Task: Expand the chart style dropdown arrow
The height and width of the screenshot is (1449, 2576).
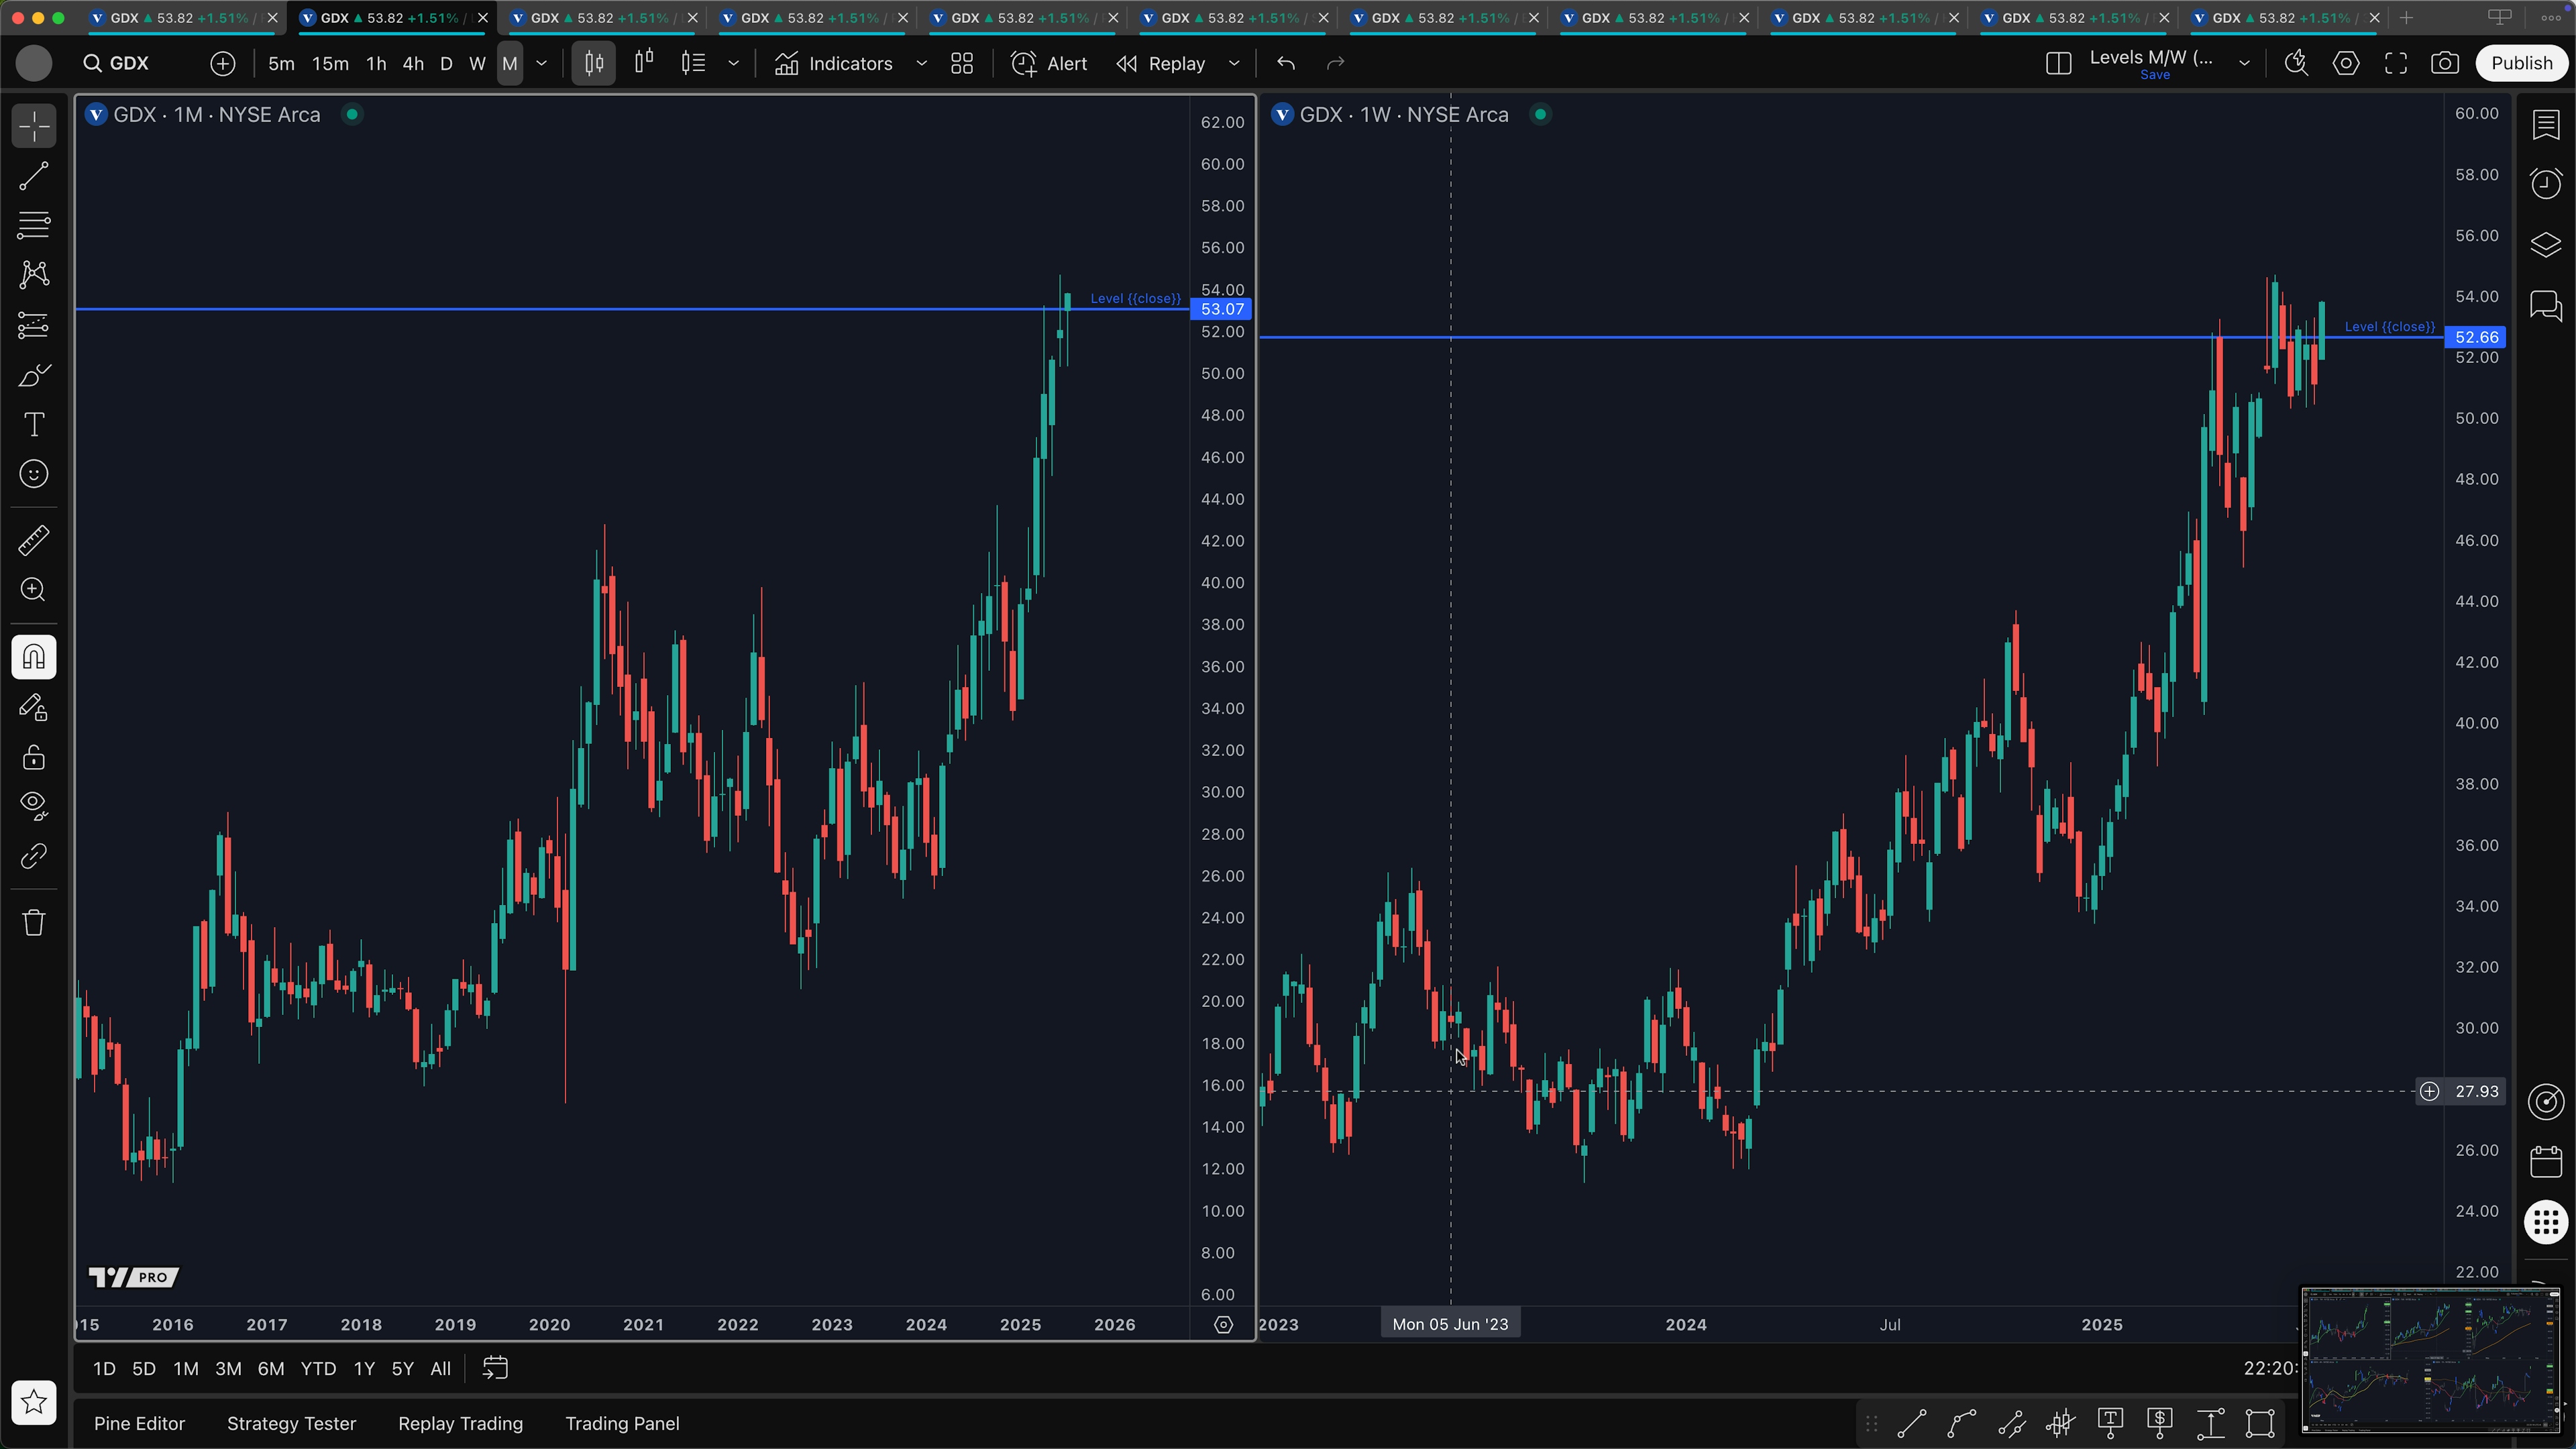Action: pos(733,64)
